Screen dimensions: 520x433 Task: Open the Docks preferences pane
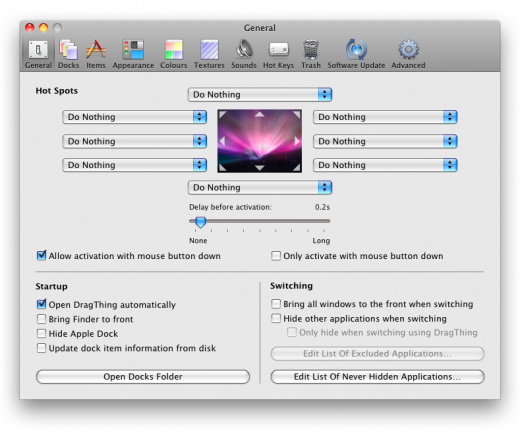pyautogui.click(x=68, y=54)
